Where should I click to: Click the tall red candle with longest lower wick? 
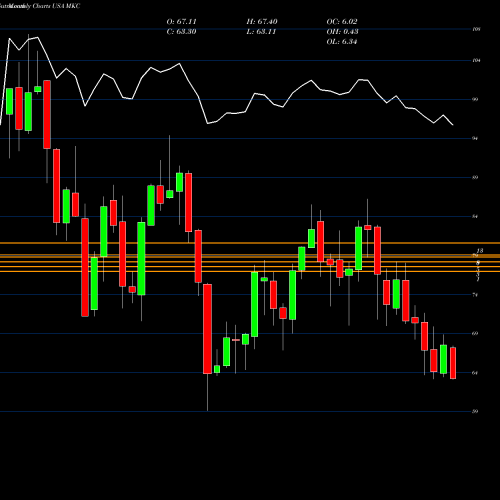(207, 329)
